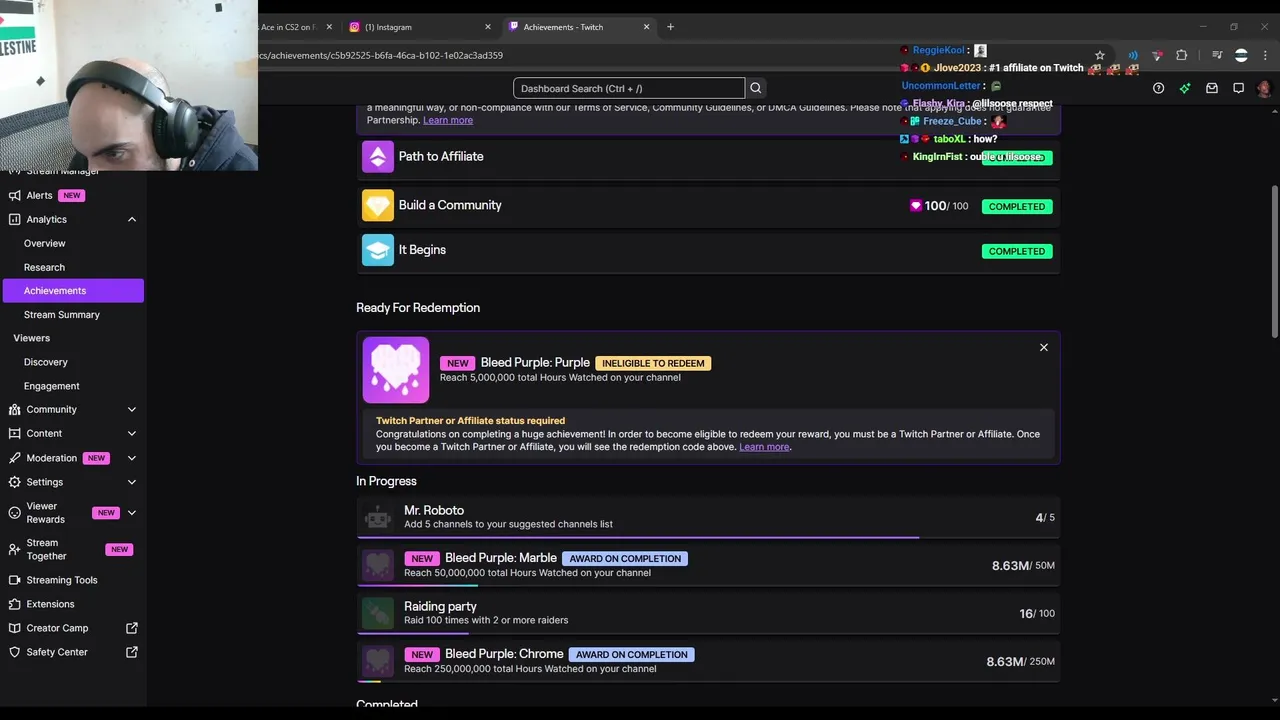1280x720 pixels.
Task: Click the Alerts megaphone icon in the sidebar
Action: 14,195
